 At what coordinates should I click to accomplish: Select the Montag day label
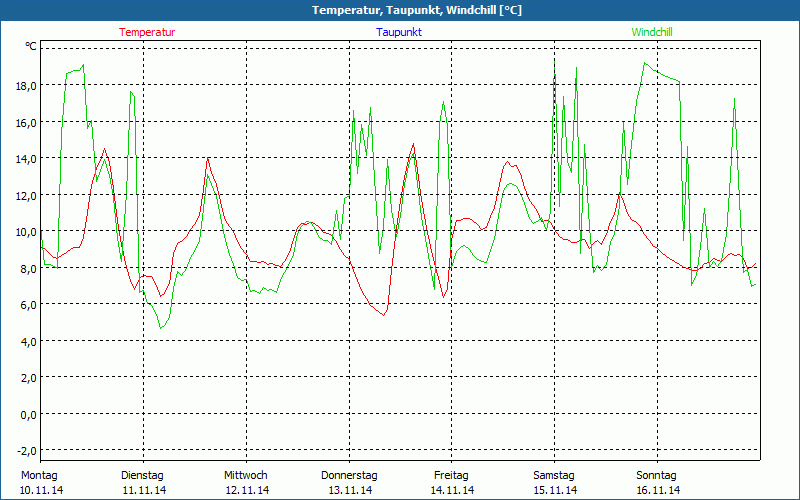tap(39, 475)
